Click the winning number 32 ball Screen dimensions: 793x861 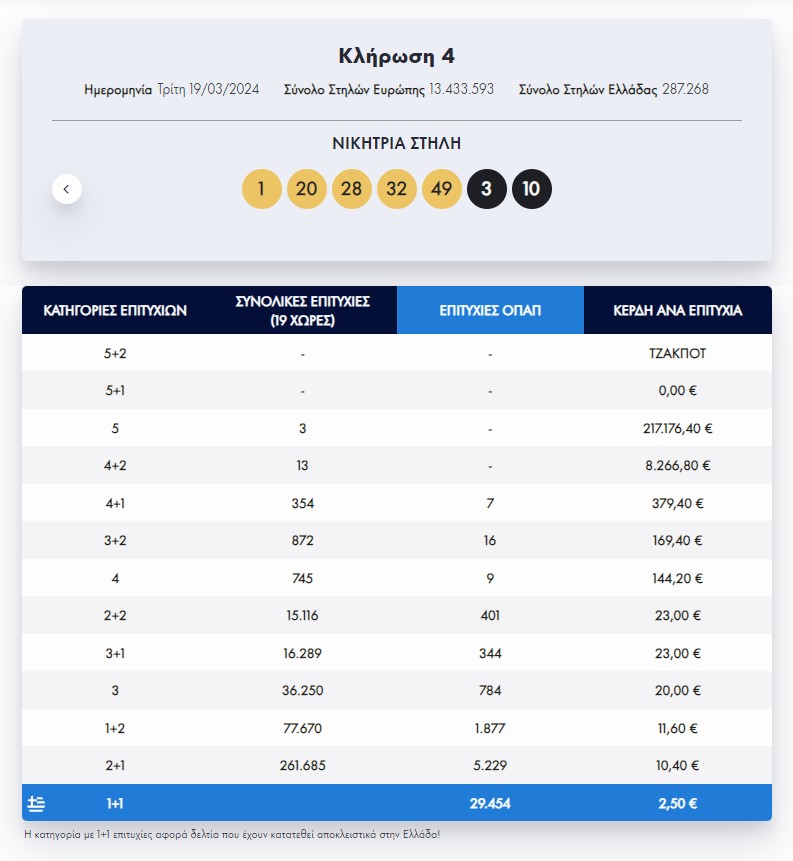point(396,188)
